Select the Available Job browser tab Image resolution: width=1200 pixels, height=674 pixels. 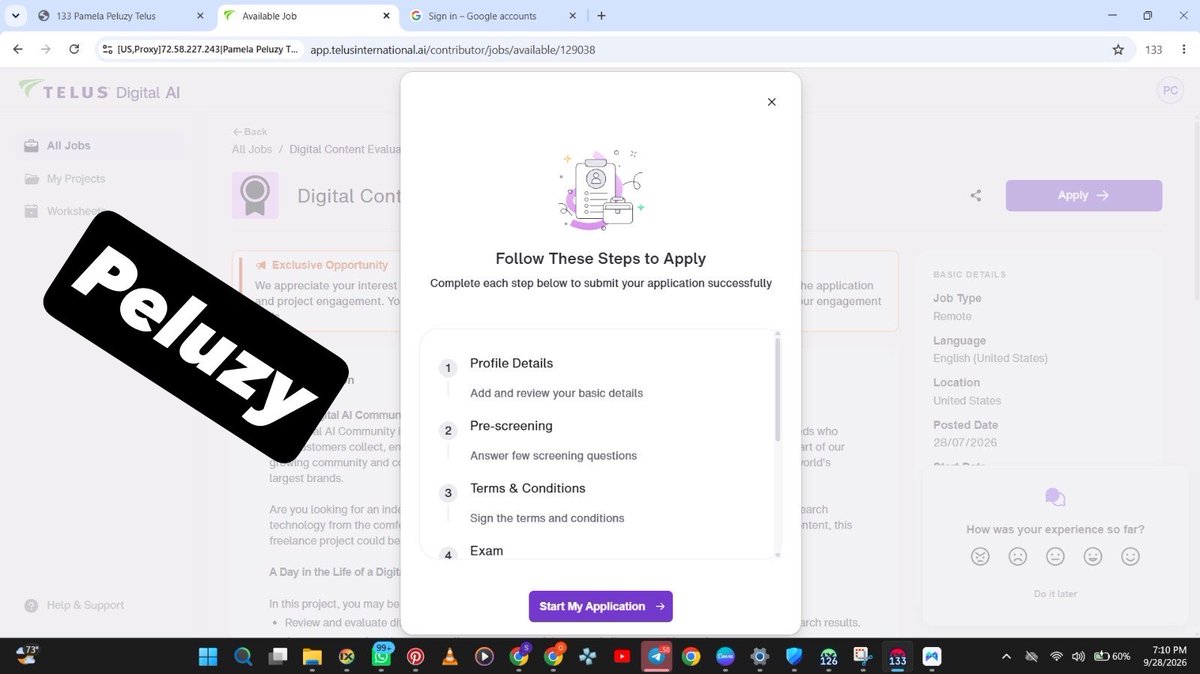click(x=308, y=16)
